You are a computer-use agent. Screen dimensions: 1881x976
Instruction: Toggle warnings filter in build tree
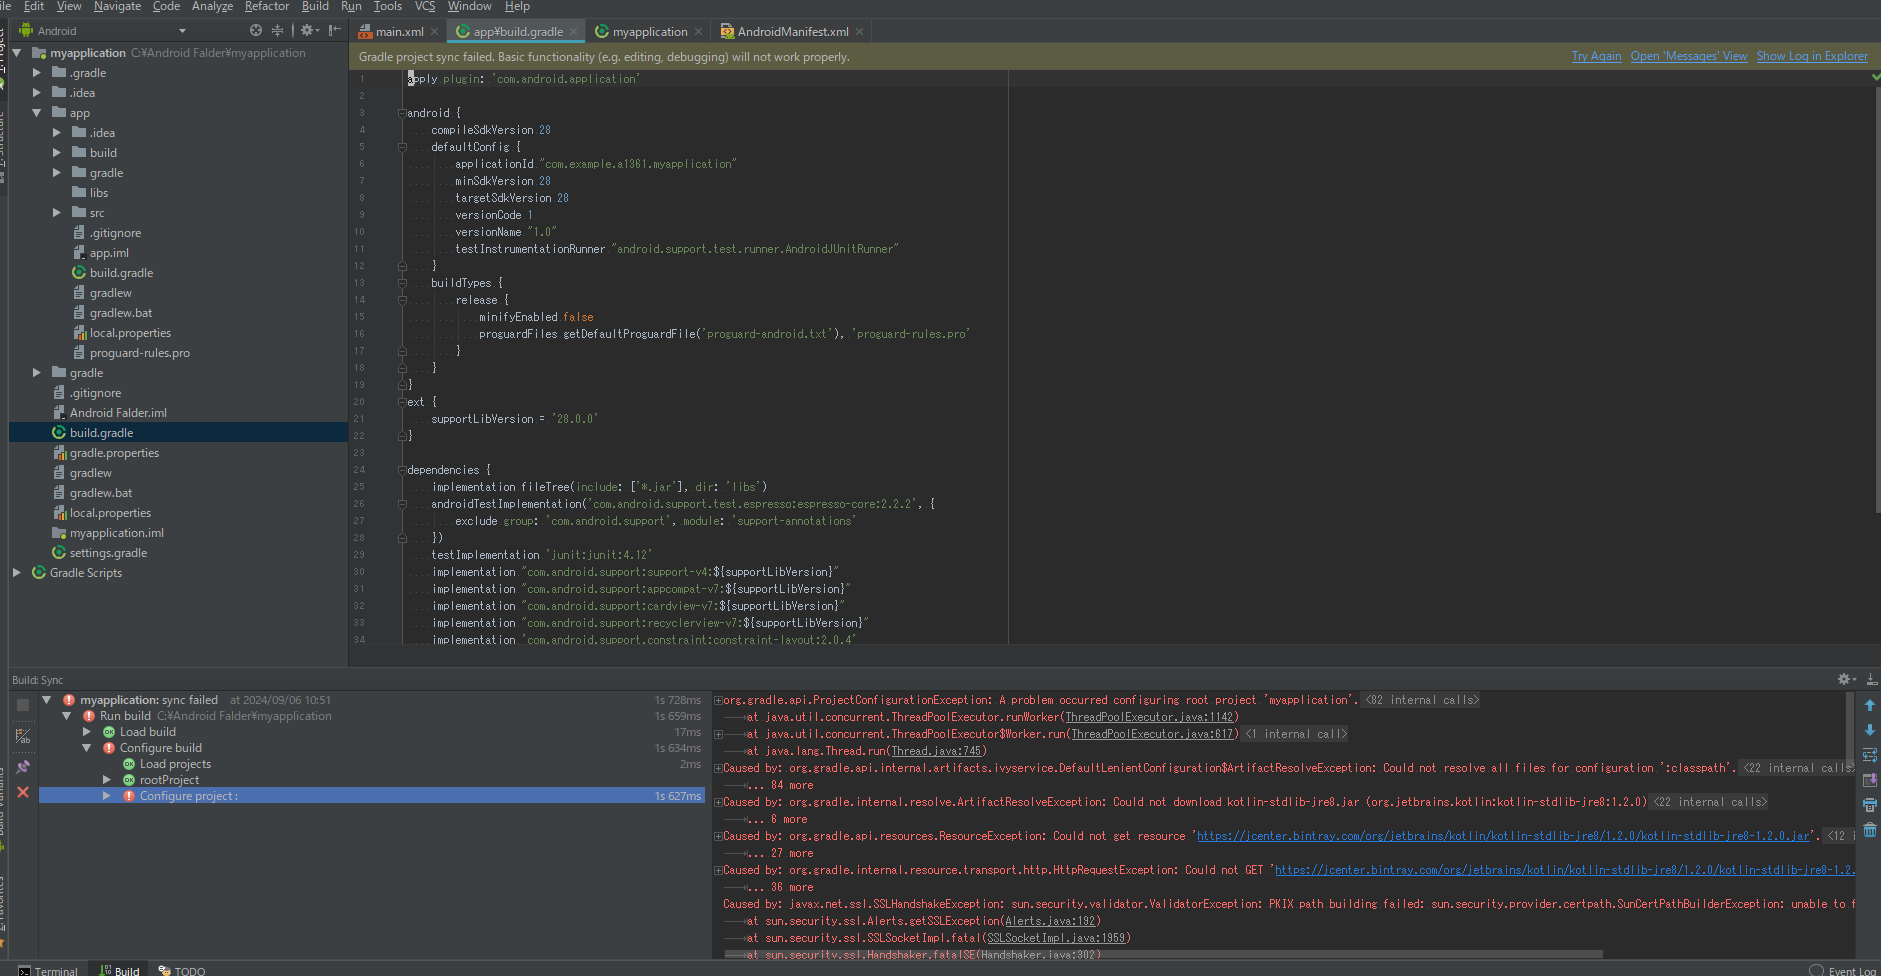coord(23,735)
